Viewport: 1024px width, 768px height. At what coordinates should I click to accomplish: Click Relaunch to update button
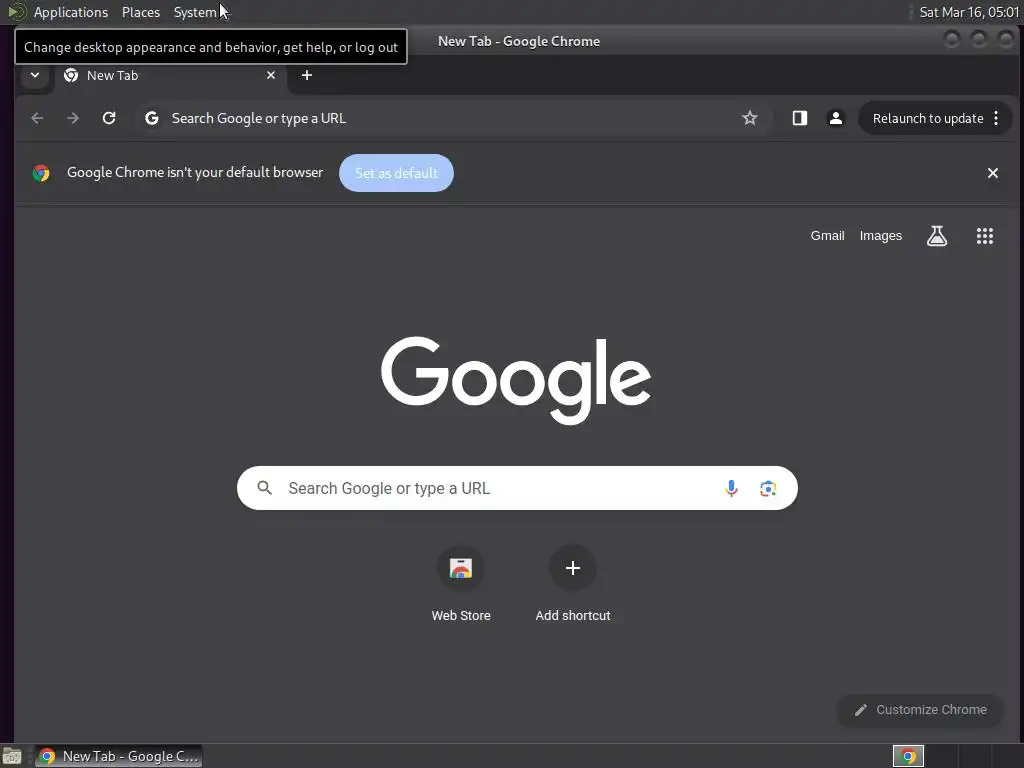927,118
